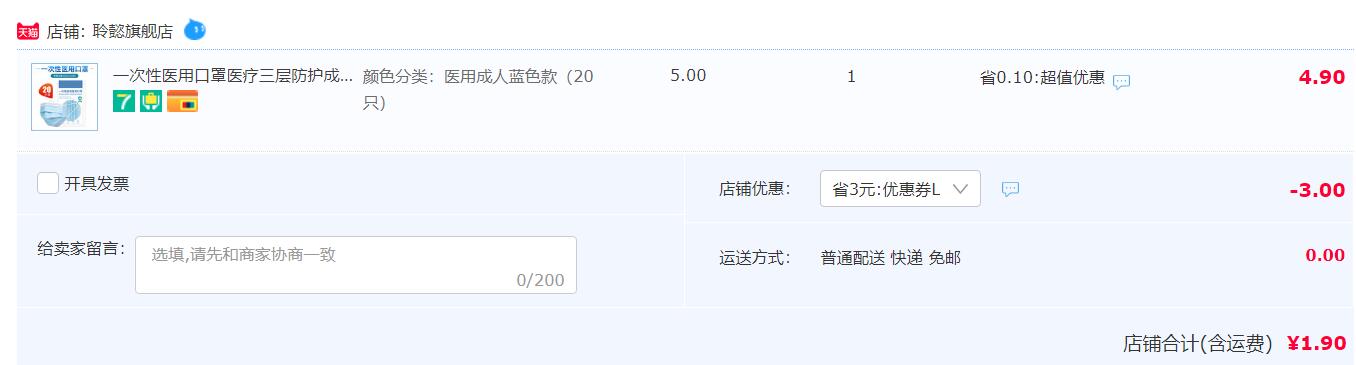1356x365 pixels.
Task: Focus the 给卖家留言 message input box
Action: pyautogui.click(x=356, y=265)
